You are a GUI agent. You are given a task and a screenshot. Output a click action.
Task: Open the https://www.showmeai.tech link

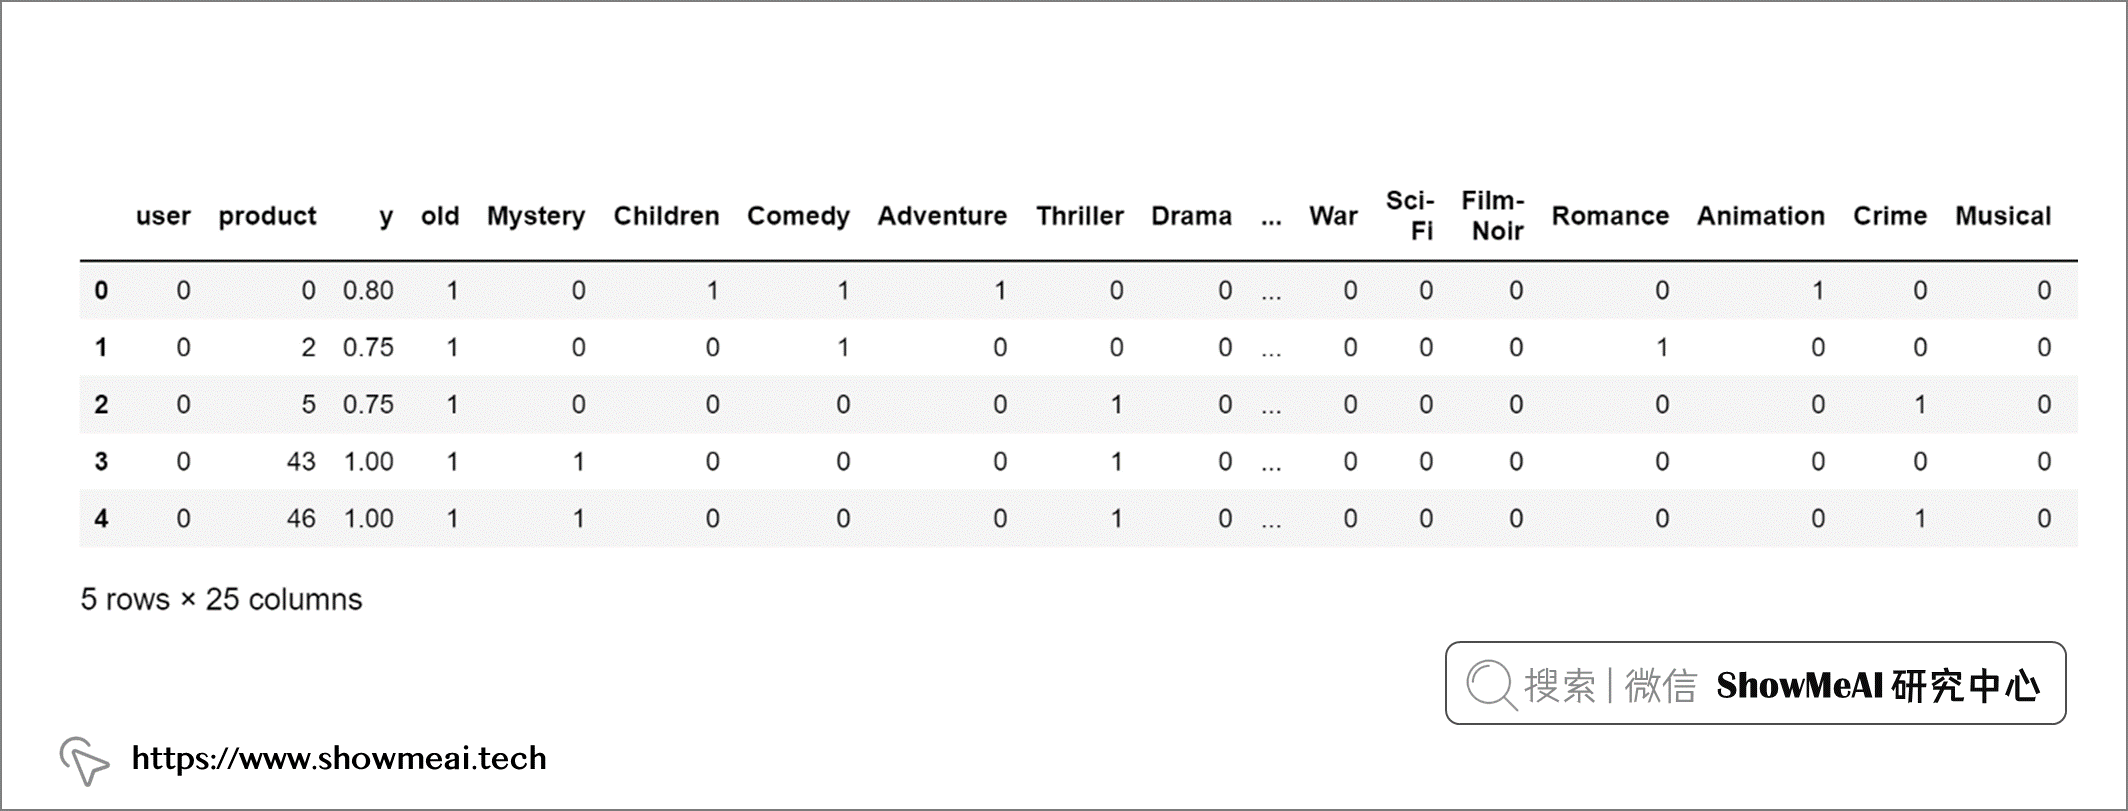click(x=339, y=758)
